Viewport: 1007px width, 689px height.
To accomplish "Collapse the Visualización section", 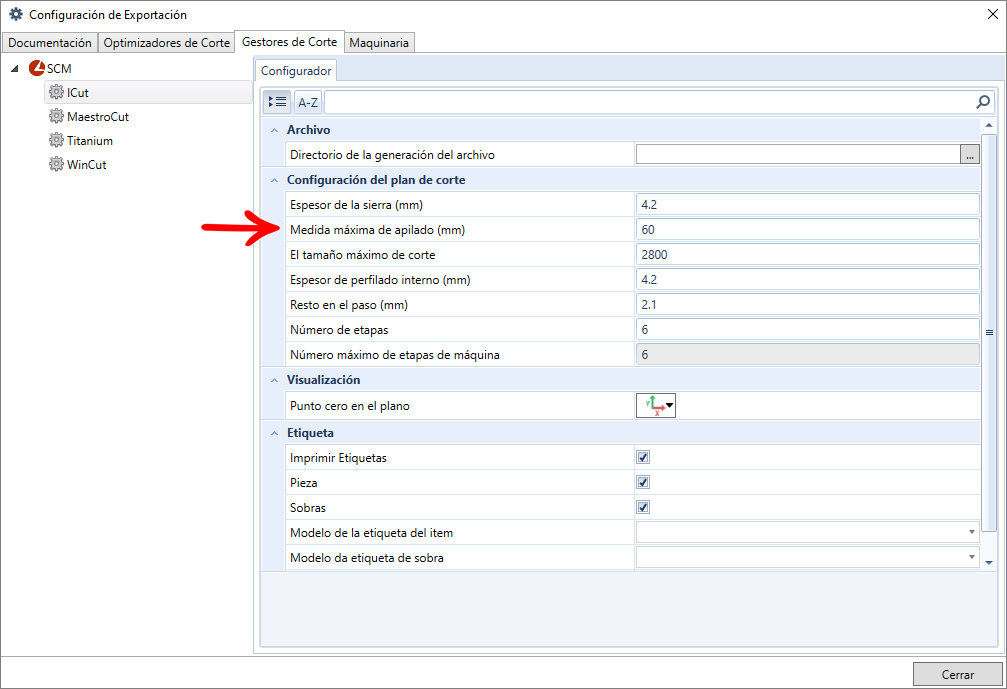I will 274,380.
